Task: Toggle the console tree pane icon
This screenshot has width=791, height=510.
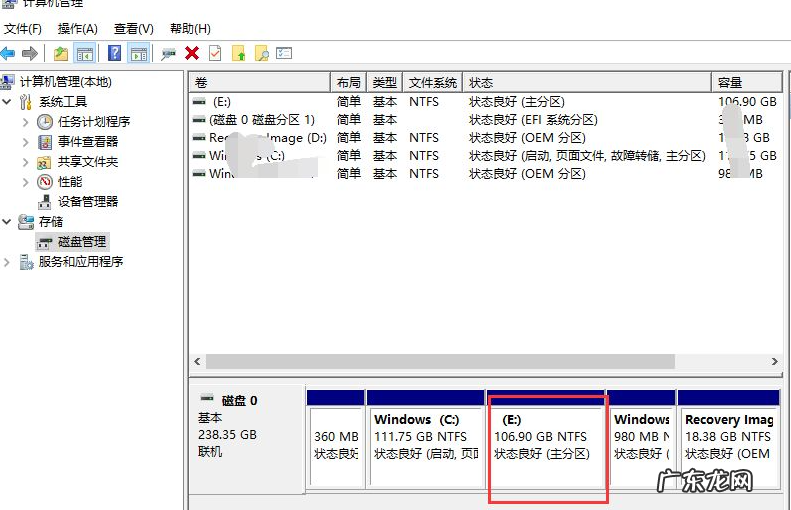Action: point(84,53)
